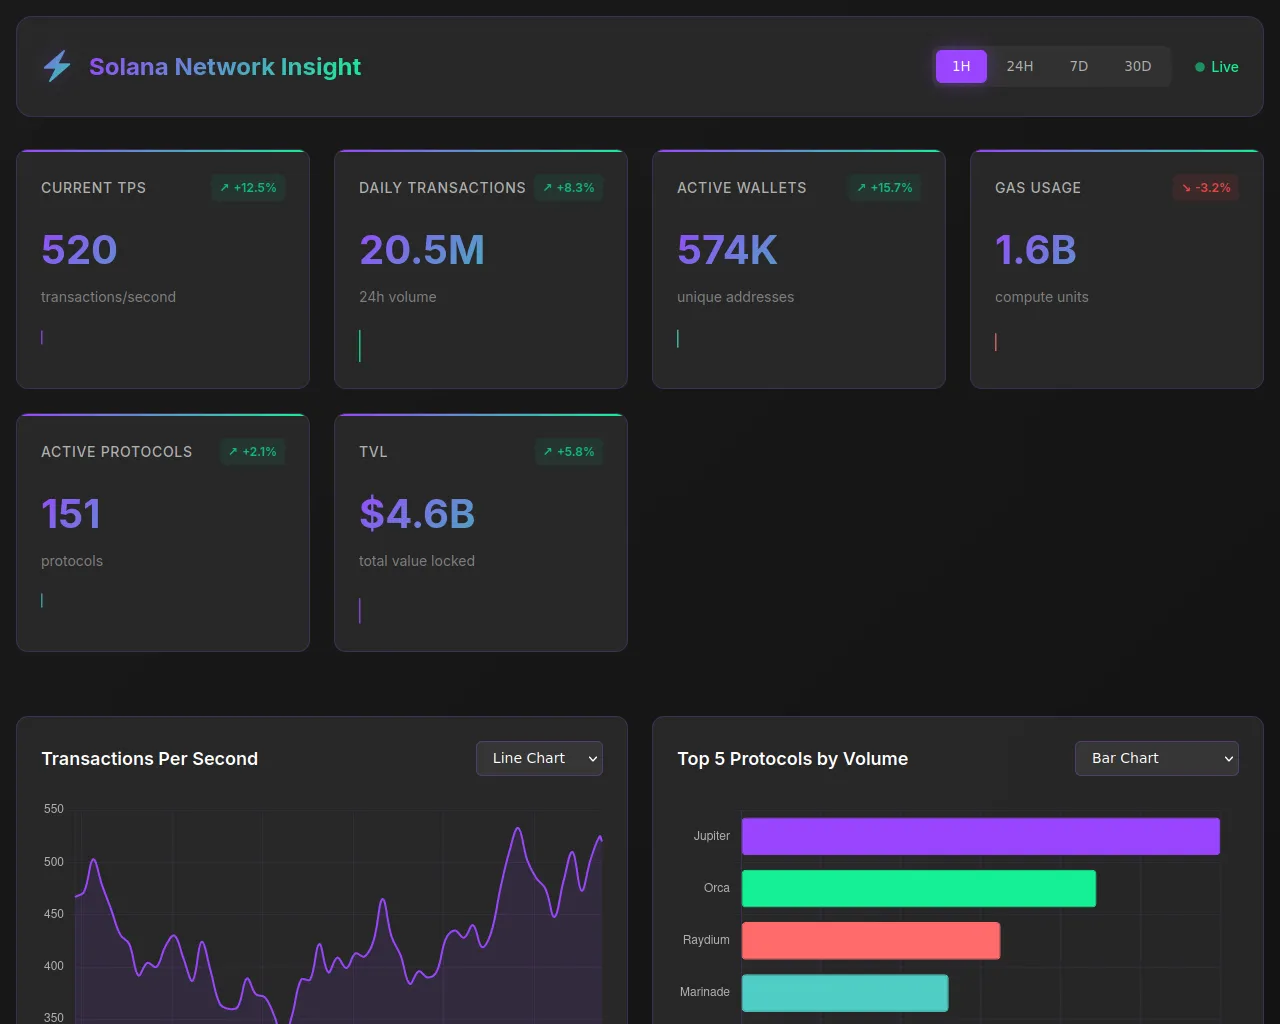
Task: Click the green Live status dot
Action: coord(1200,67)
